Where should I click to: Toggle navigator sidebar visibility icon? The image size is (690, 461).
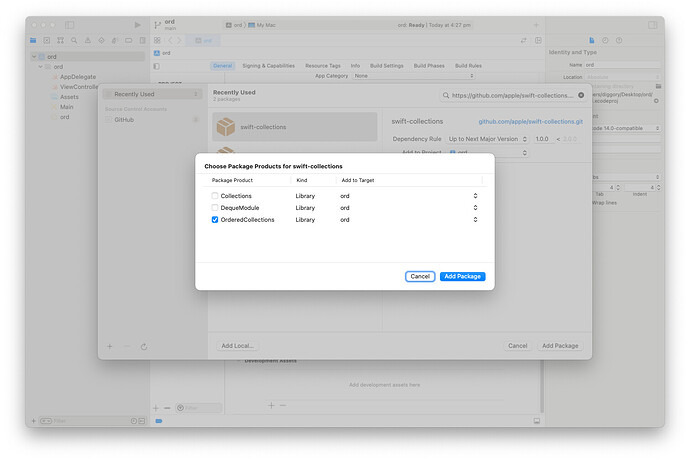[x=70, y=25]
